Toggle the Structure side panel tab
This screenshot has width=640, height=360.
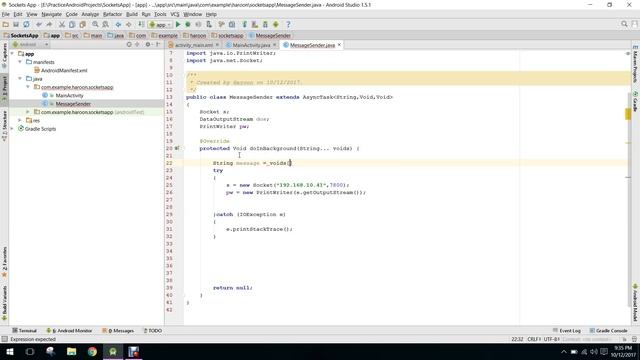(x=4, y=126)
